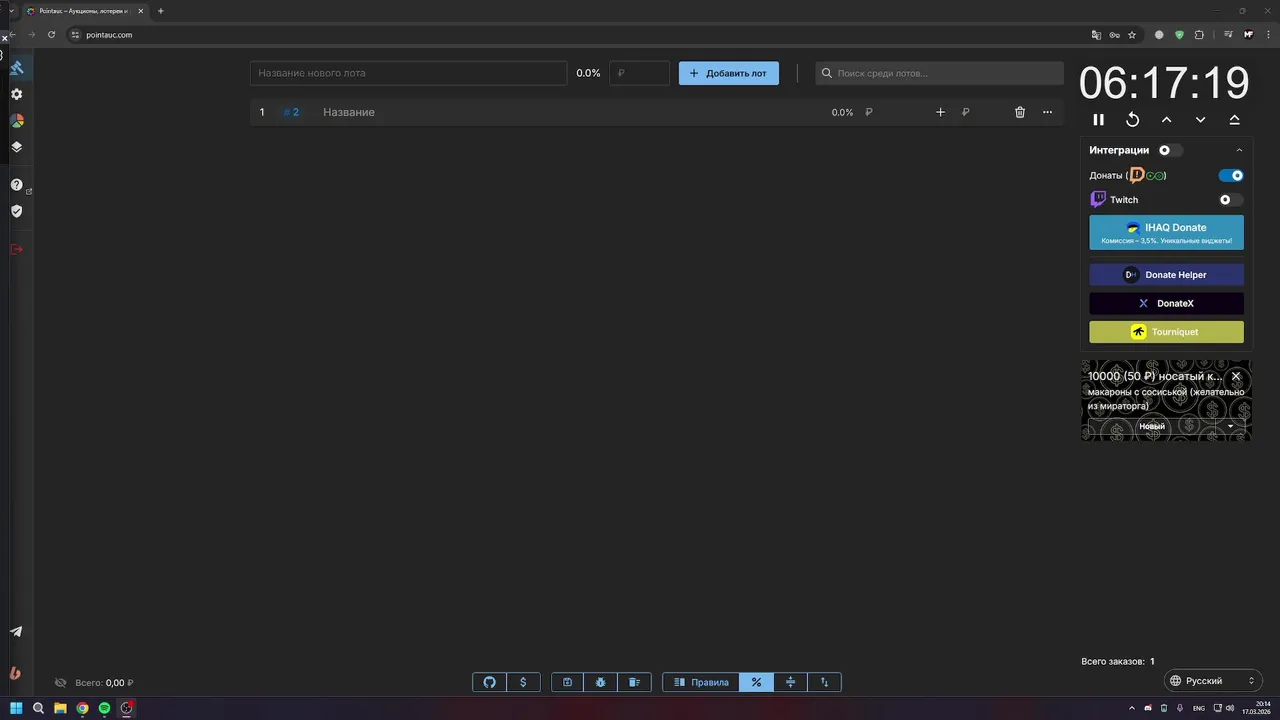The image size is (1280, 720).
Task: Click the ENG language indicator in tray
Action: coord(1199,708)
